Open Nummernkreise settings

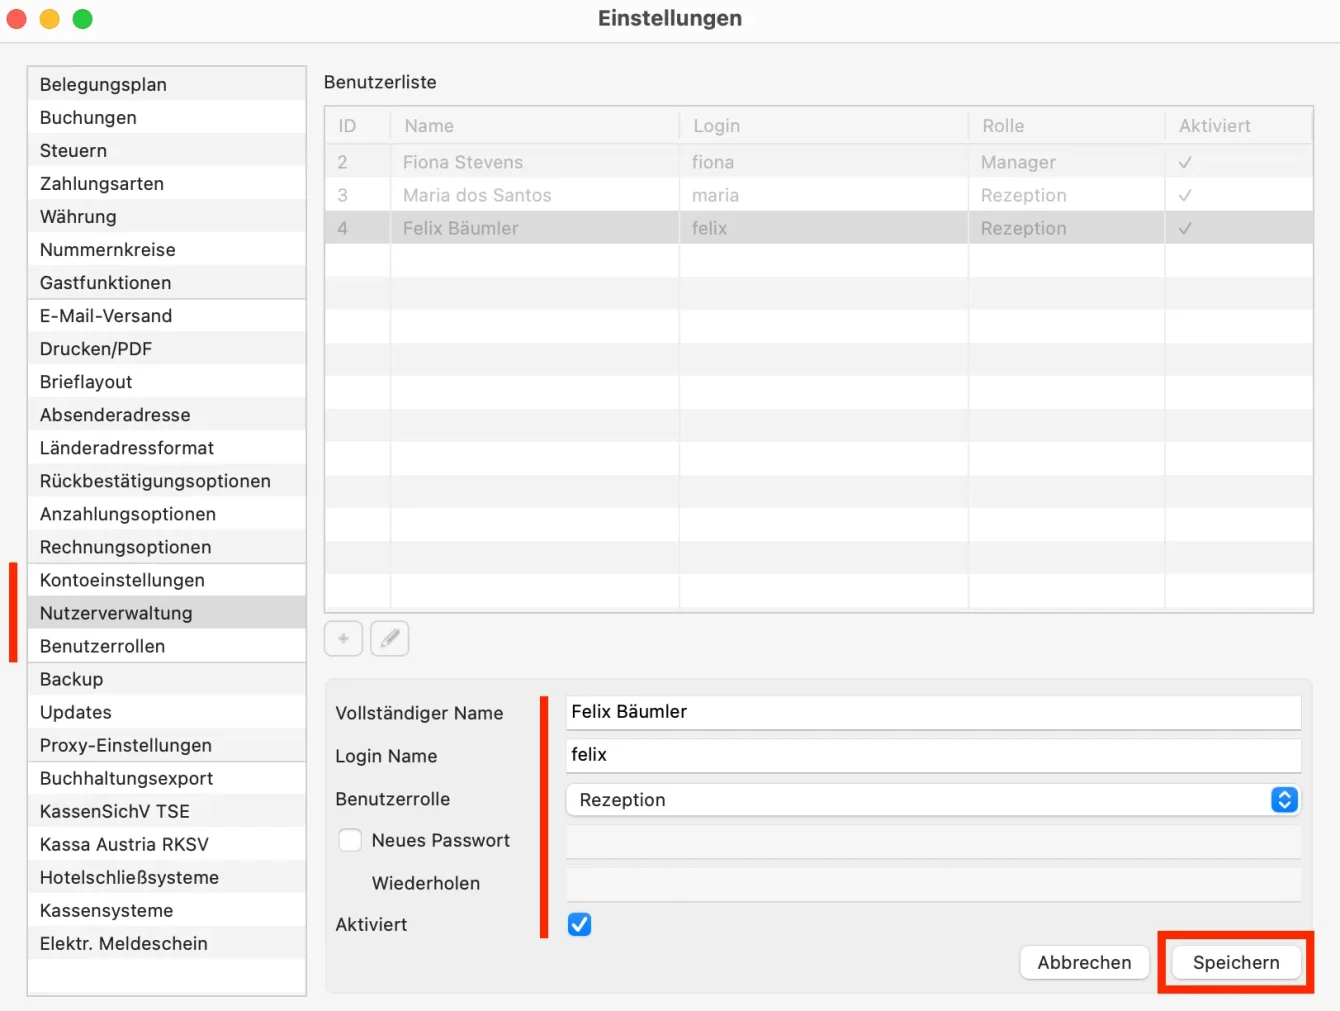point(167,249)
